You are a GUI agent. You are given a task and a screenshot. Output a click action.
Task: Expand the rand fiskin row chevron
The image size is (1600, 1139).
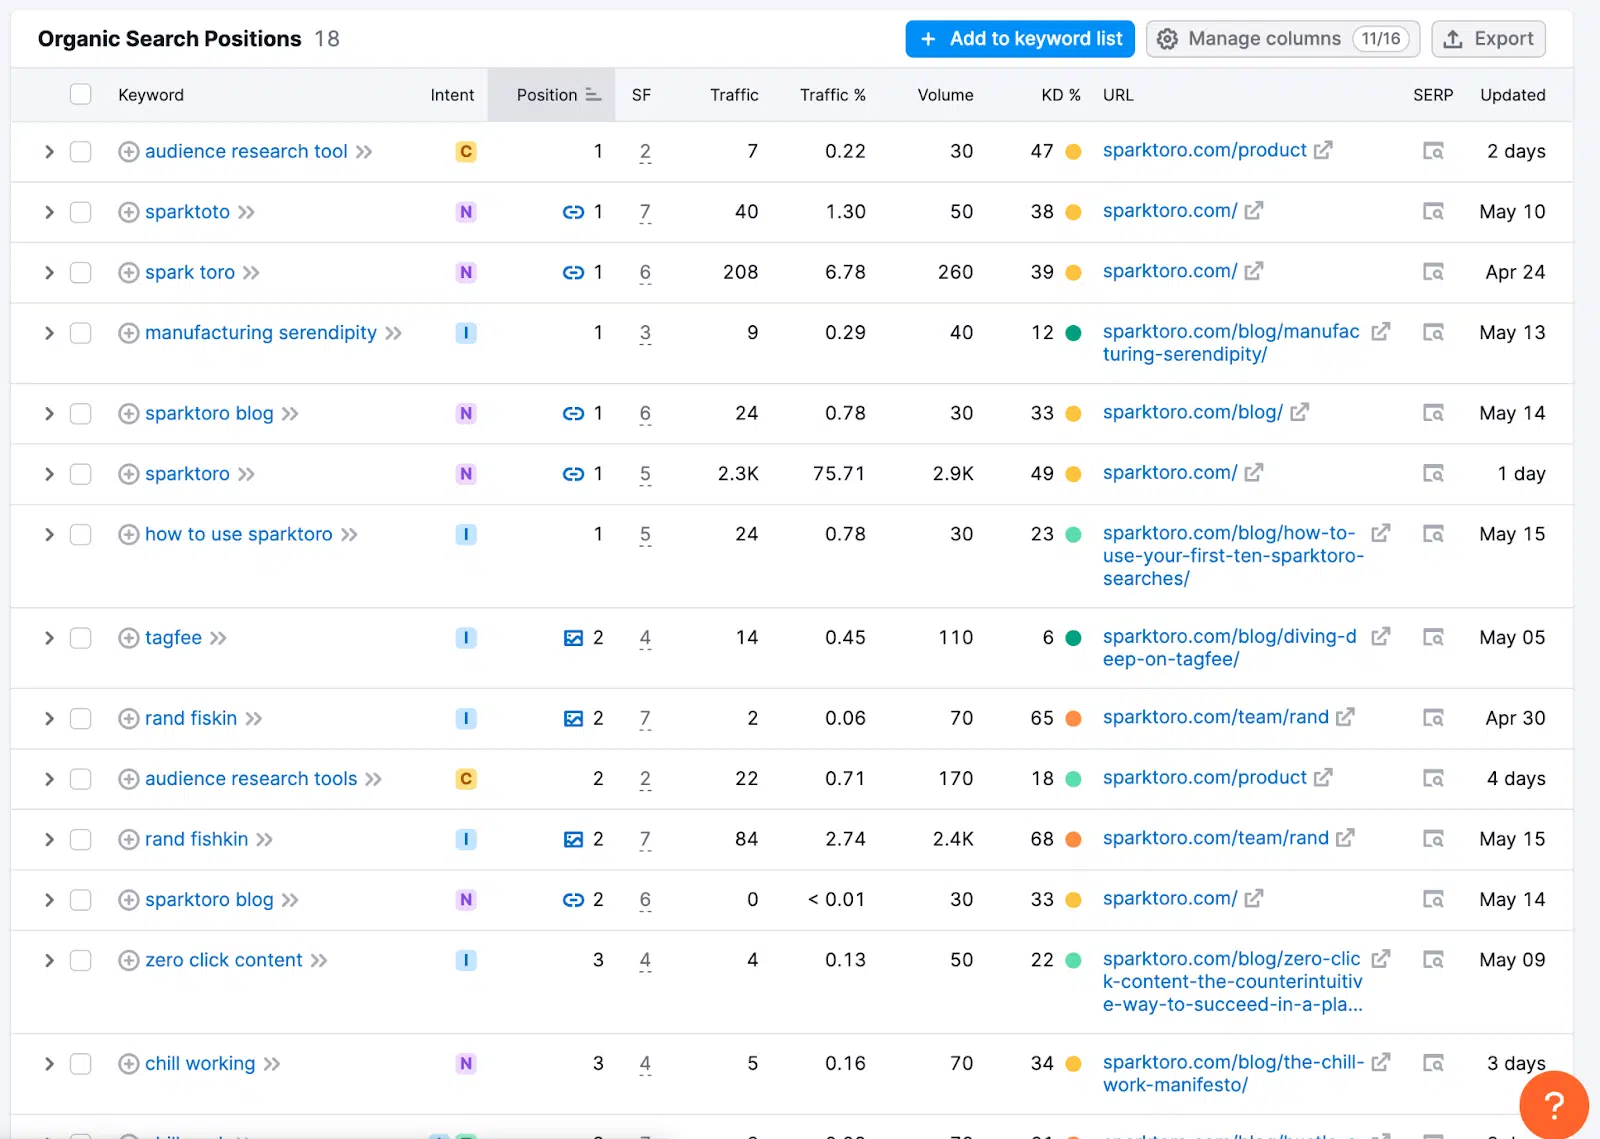49,718
